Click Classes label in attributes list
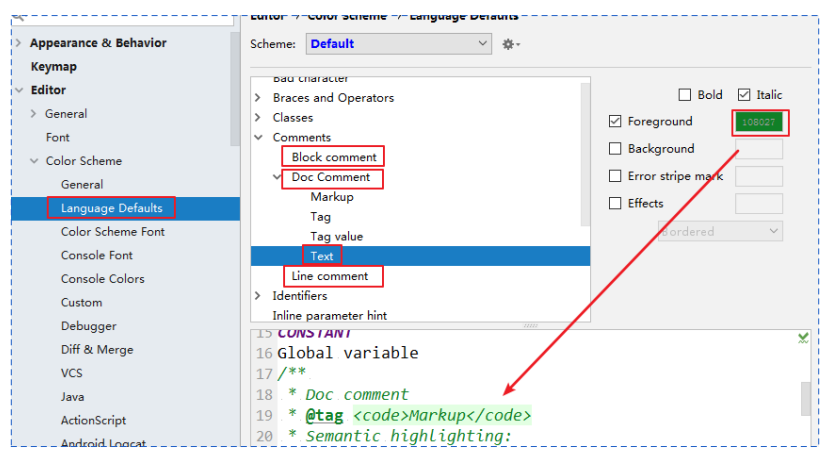The height and width of the screenshot is (454, 840). click(x=292, y=117)
